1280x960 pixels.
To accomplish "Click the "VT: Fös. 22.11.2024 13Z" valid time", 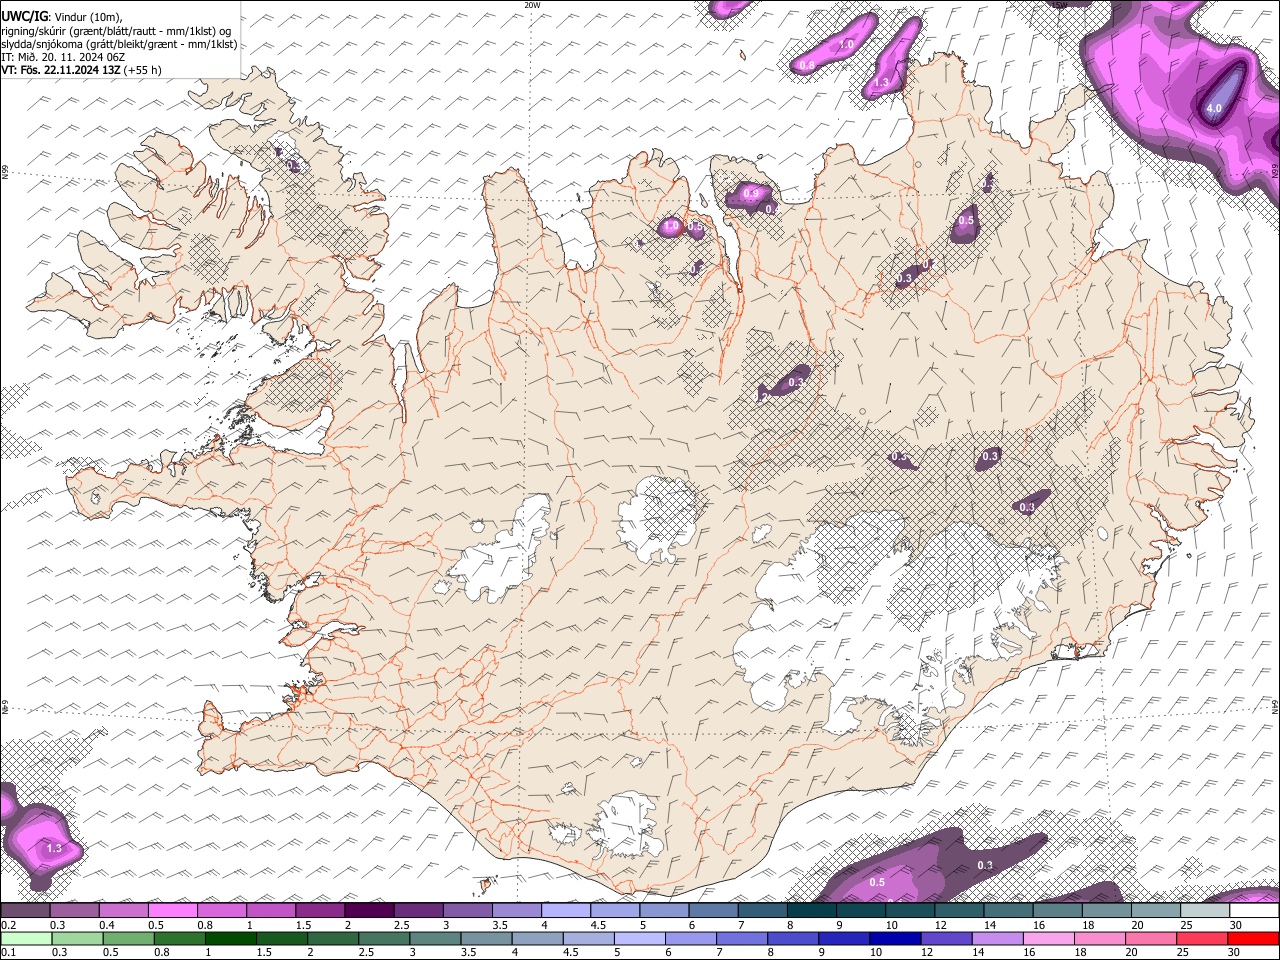I will [x=61, y=70].
